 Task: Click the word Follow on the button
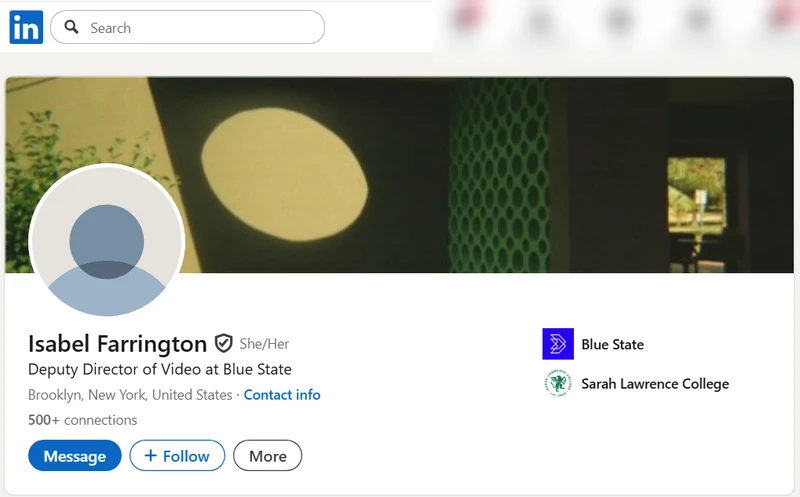tap(186, 456)
